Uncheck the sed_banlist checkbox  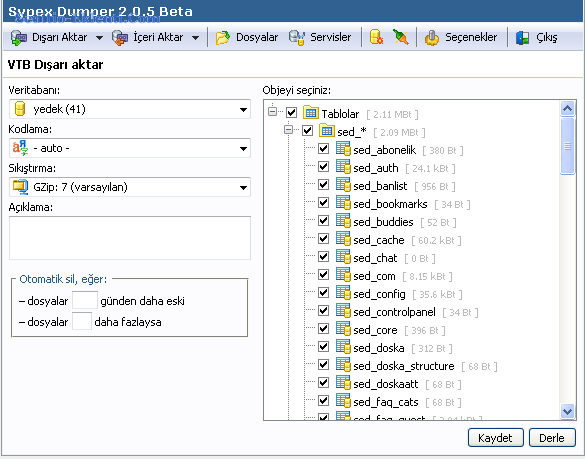point(323,185)
